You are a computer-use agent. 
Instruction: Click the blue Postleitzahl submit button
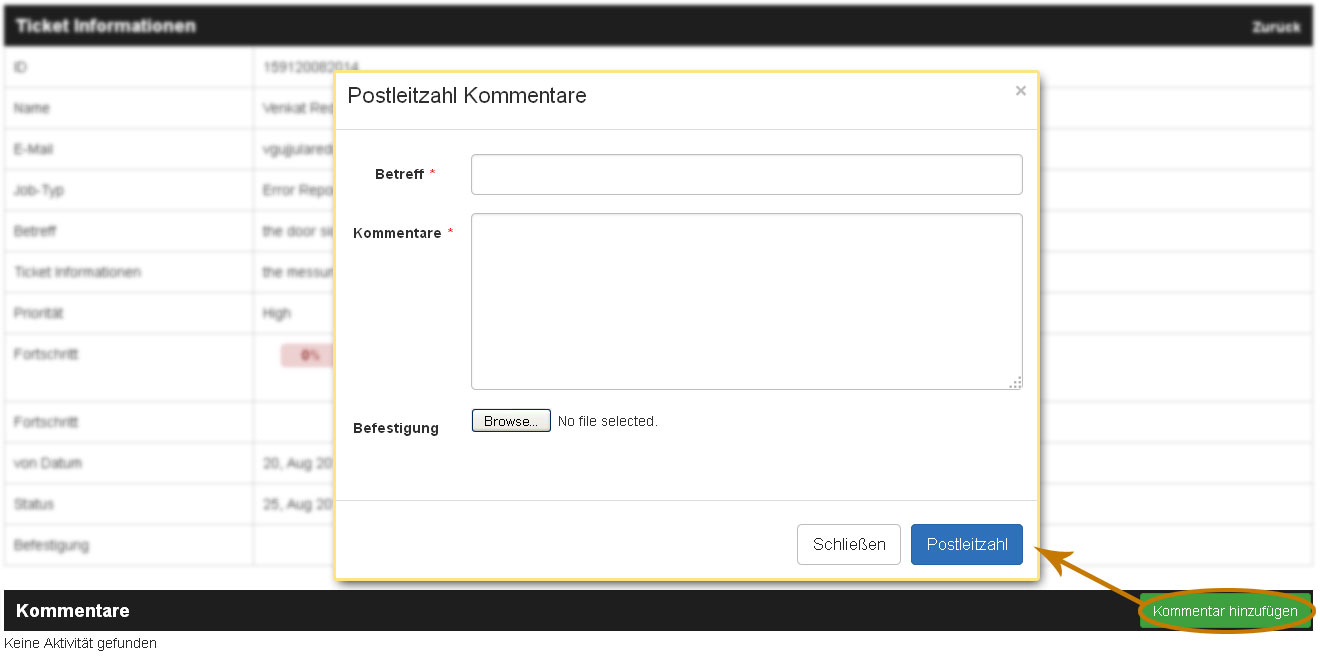[x=966, y=544]
